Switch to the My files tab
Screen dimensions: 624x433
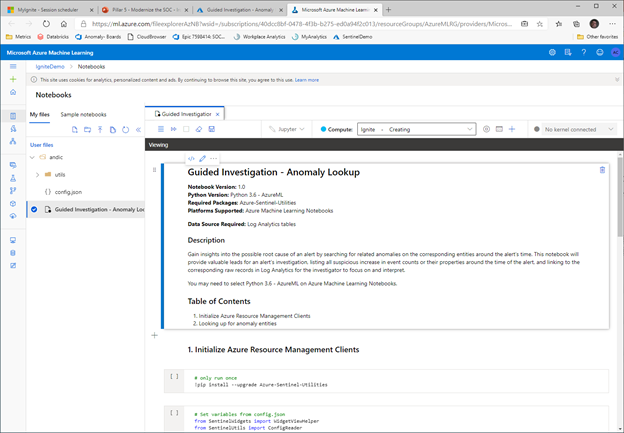click(39, 115)
